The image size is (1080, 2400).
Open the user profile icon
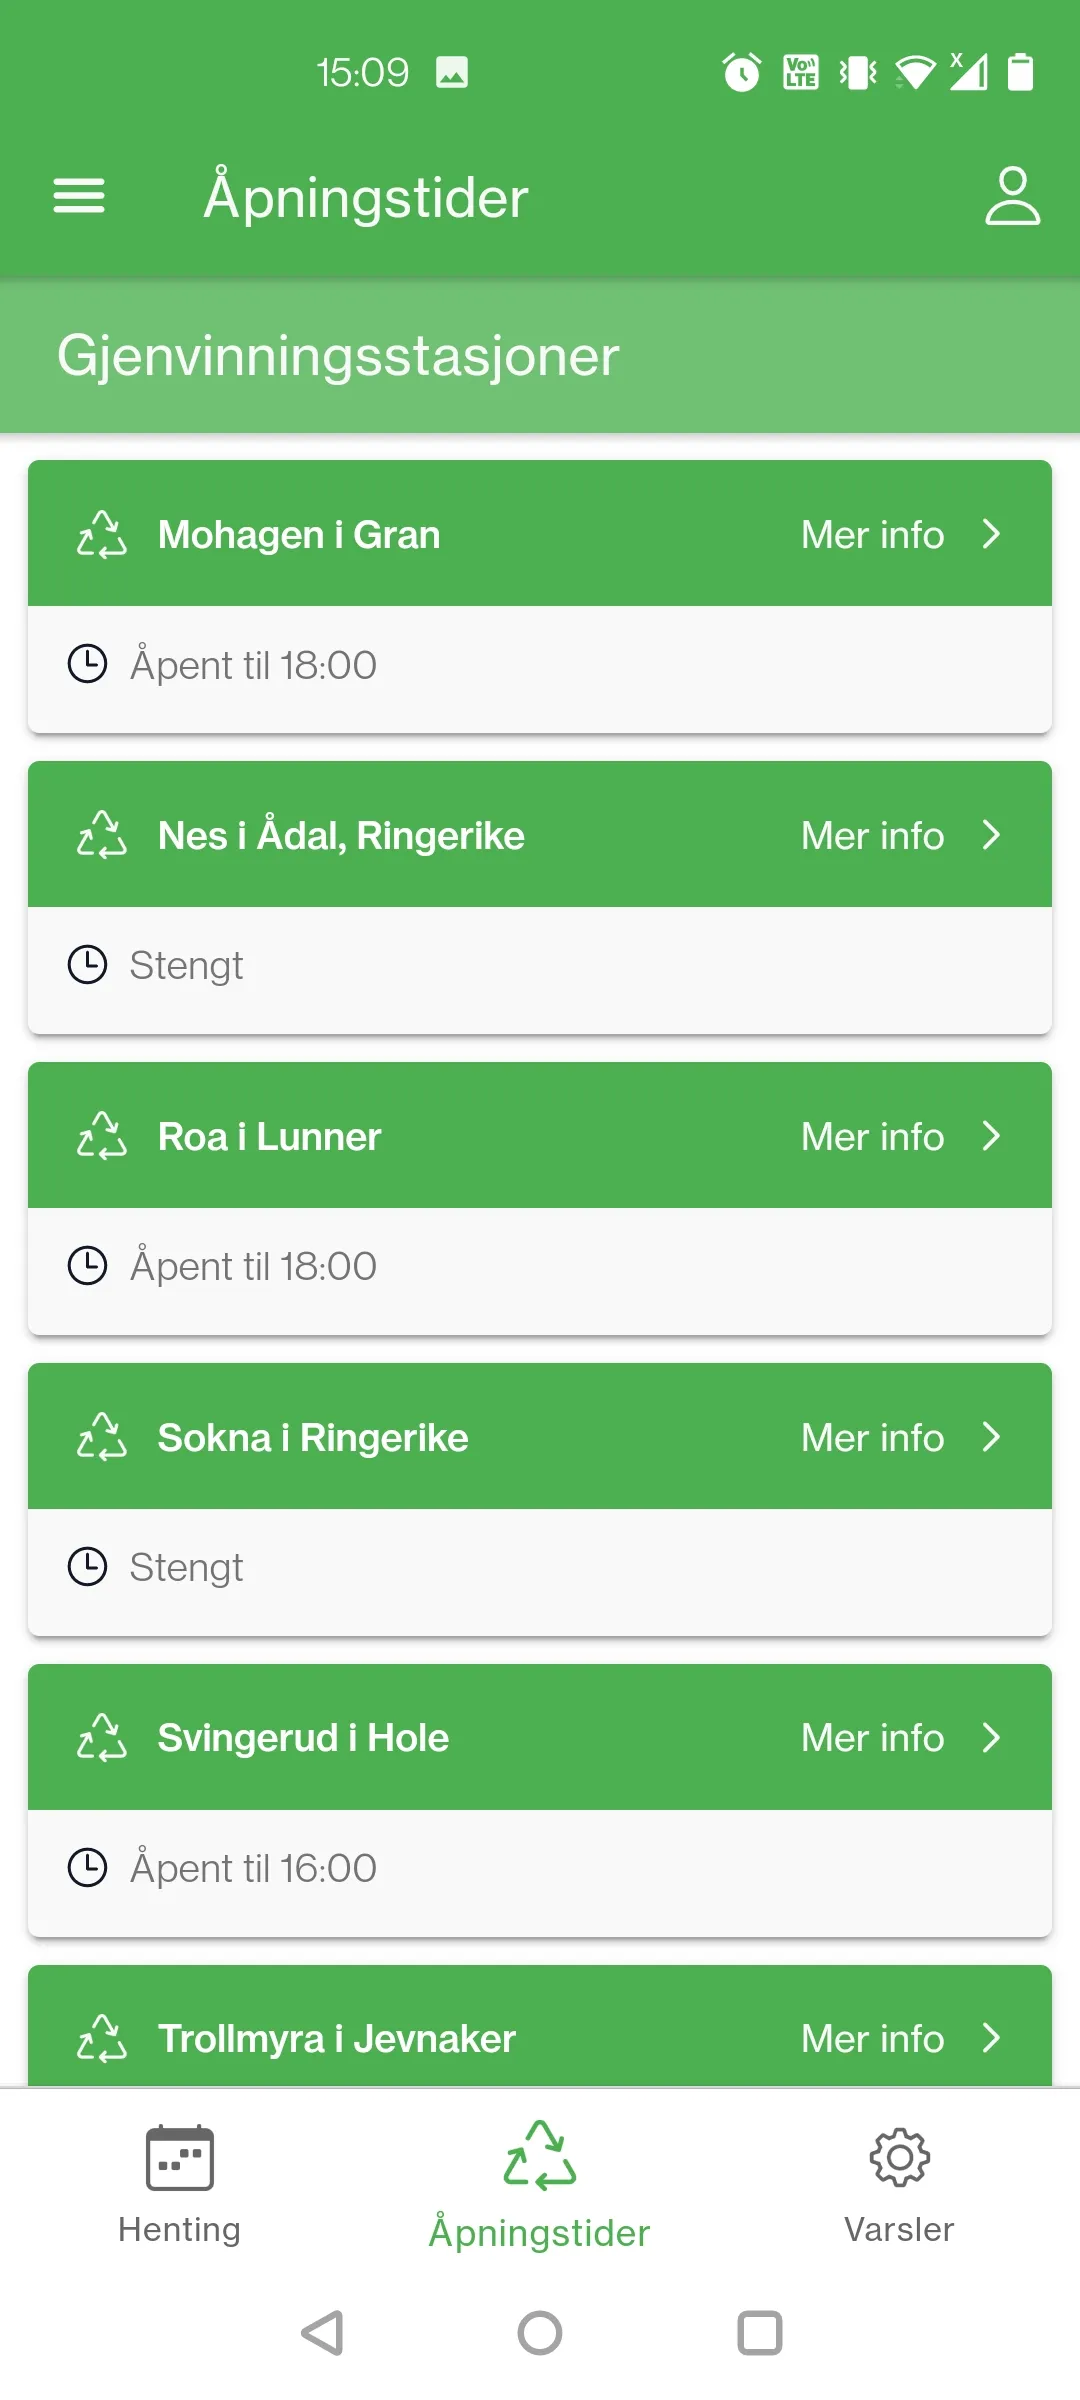coord(1012,196)
